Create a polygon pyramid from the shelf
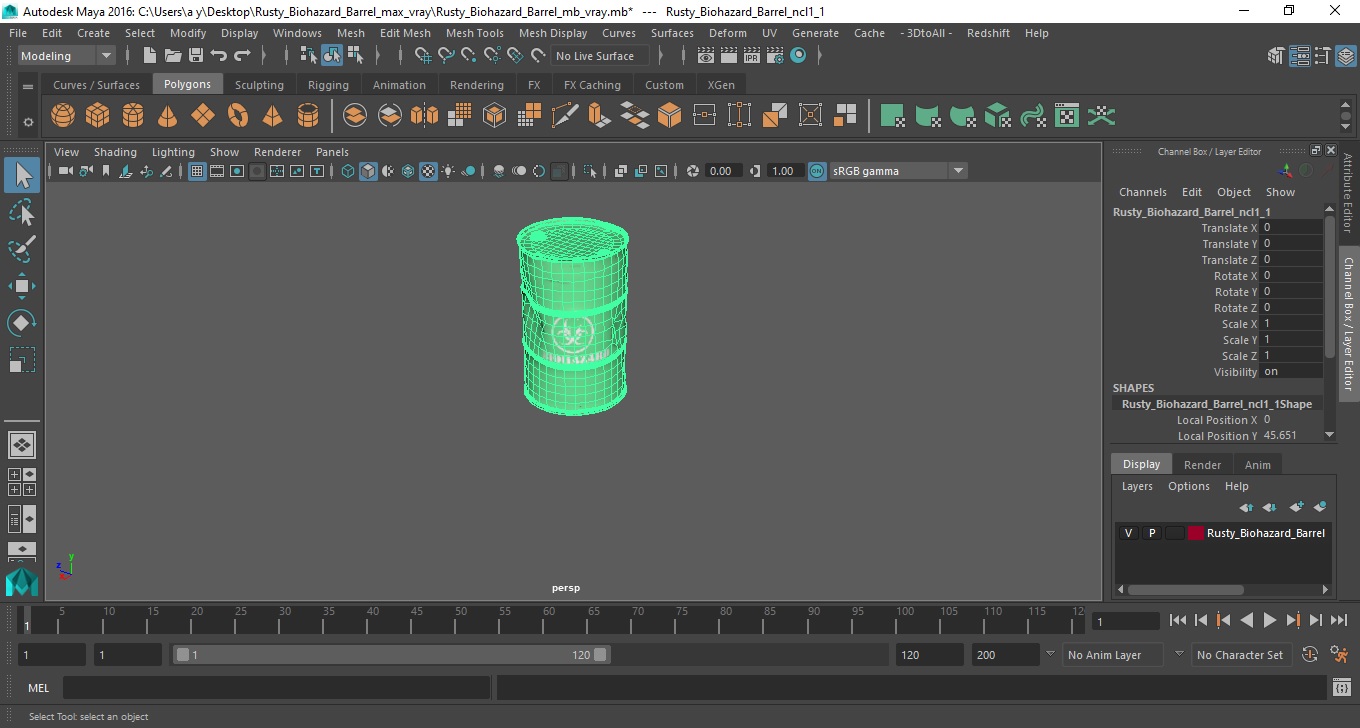Screen dimensions: 1360x728 click(x=273, y=116)
